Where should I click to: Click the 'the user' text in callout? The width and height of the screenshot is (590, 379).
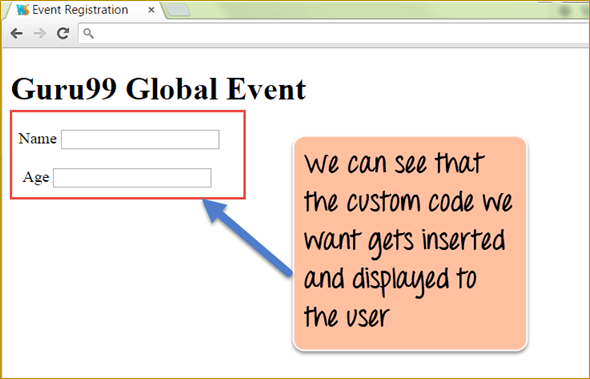[347, 316]
